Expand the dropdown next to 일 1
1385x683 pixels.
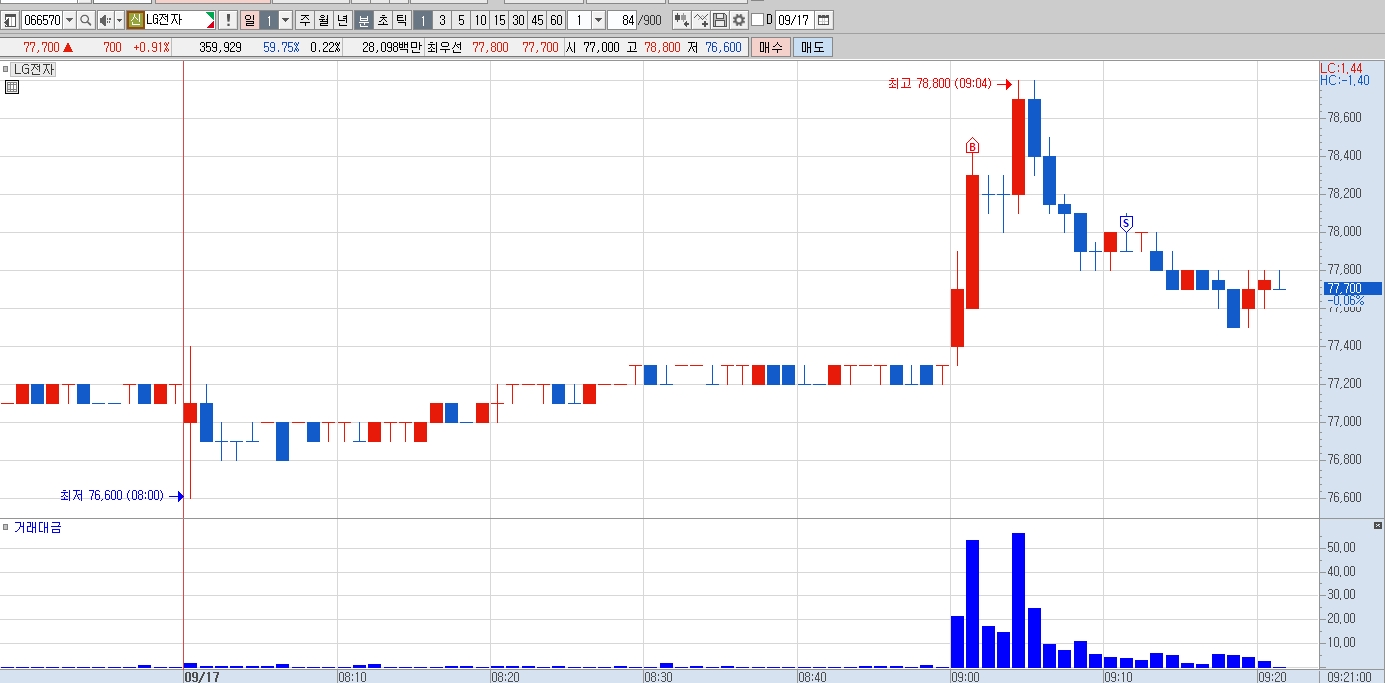click(x=285, y=20)
